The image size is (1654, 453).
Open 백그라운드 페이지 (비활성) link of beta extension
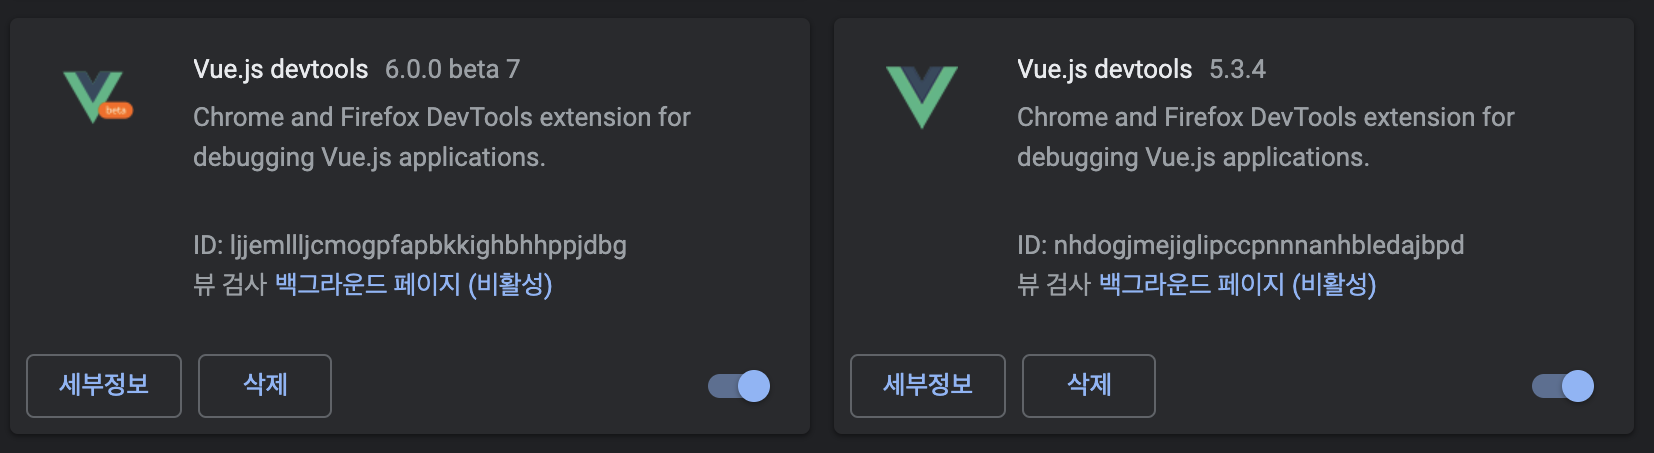coord(414,284)
